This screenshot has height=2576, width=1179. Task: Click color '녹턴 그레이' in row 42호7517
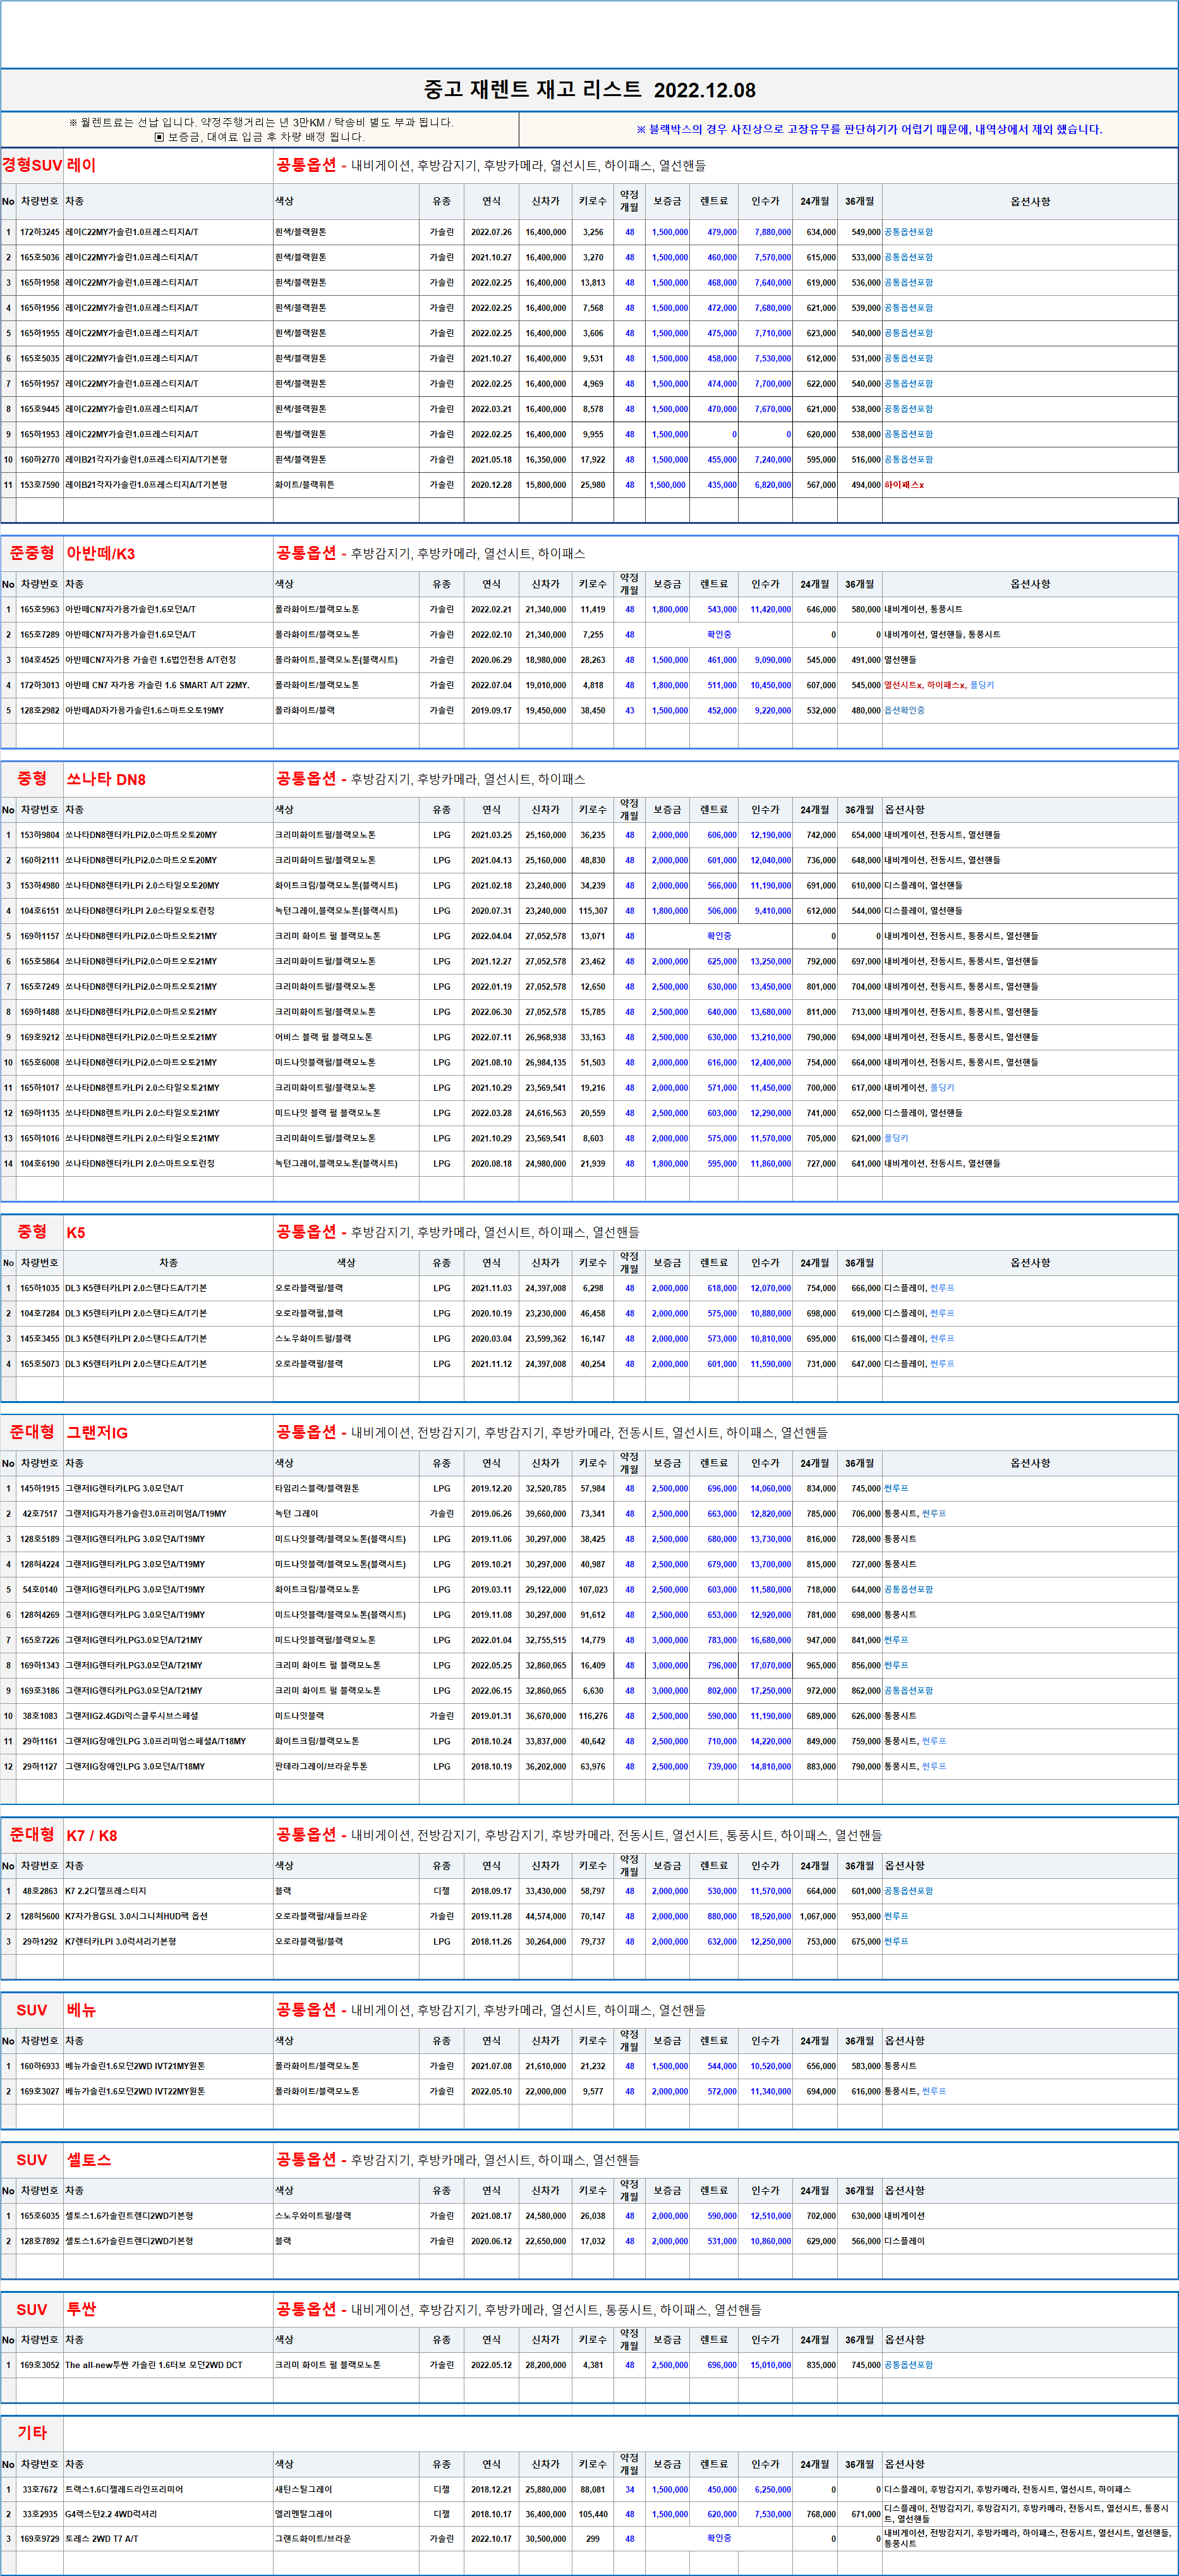point(297,1514)
